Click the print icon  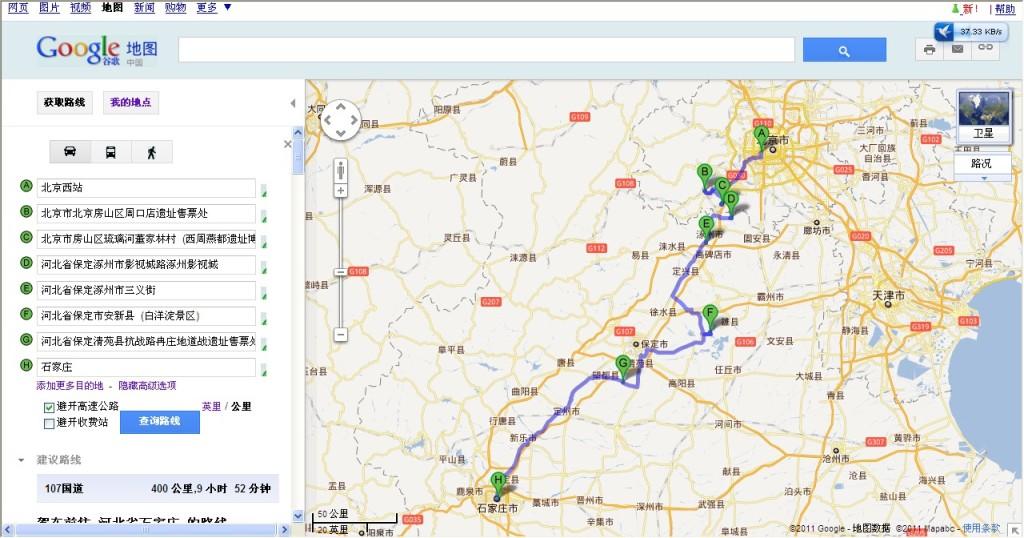pos(929,49)
